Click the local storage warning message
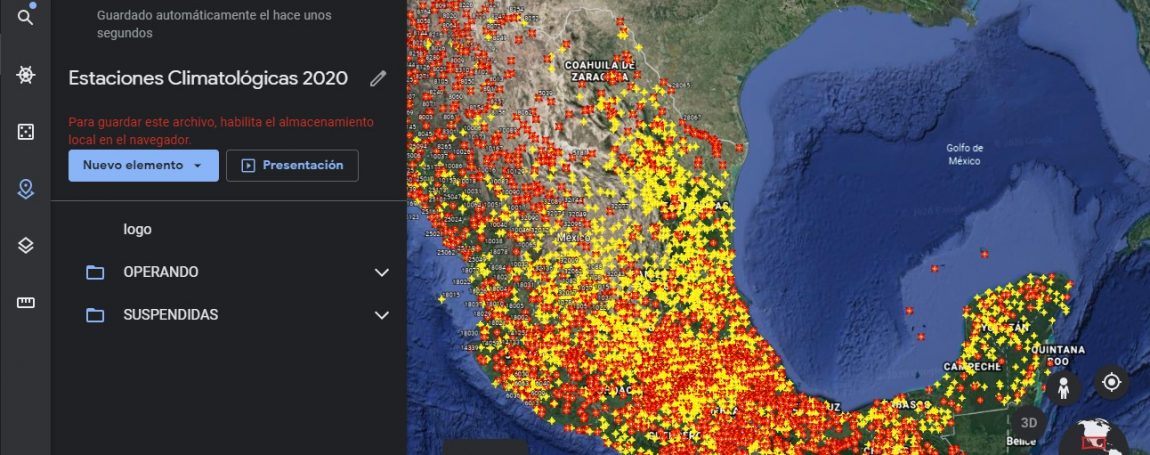 click(x=221, y=131)
